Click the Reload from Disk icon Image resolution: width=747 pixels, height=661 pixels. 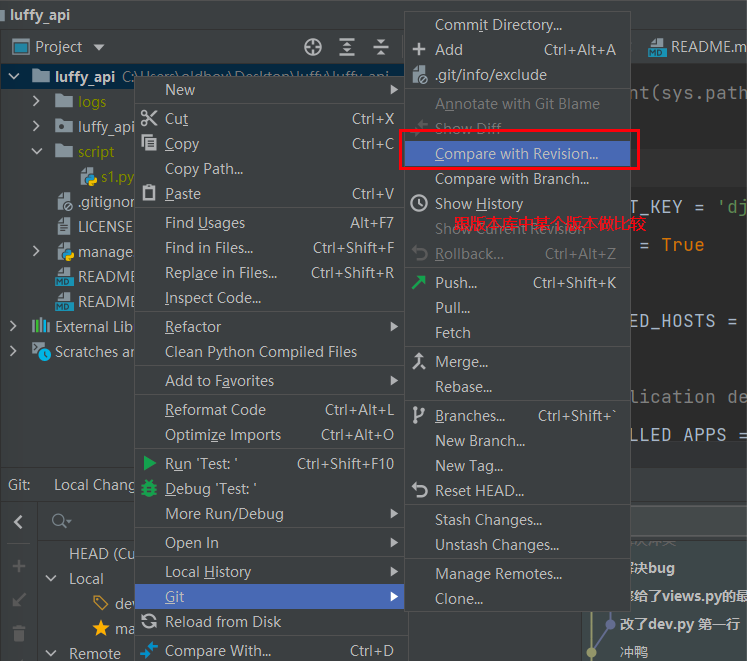(149, 621)
